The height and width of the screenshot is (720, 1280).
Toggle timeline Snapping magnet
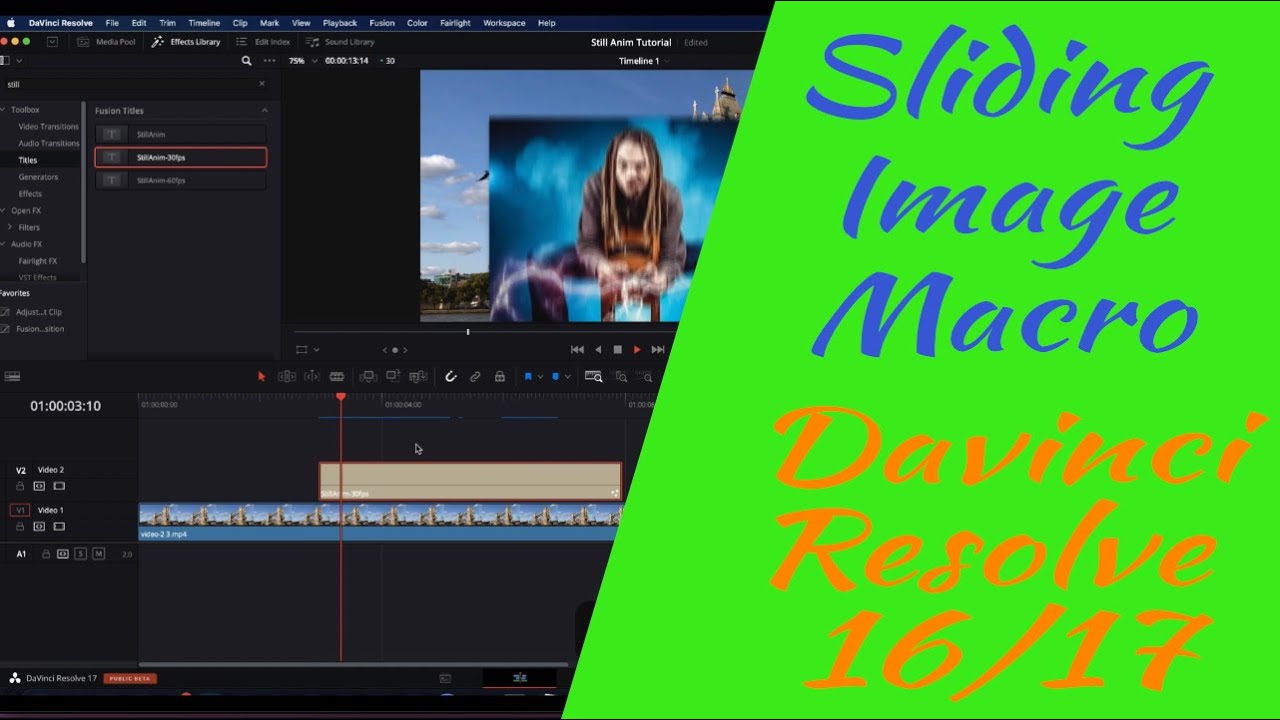click(451, 377)
